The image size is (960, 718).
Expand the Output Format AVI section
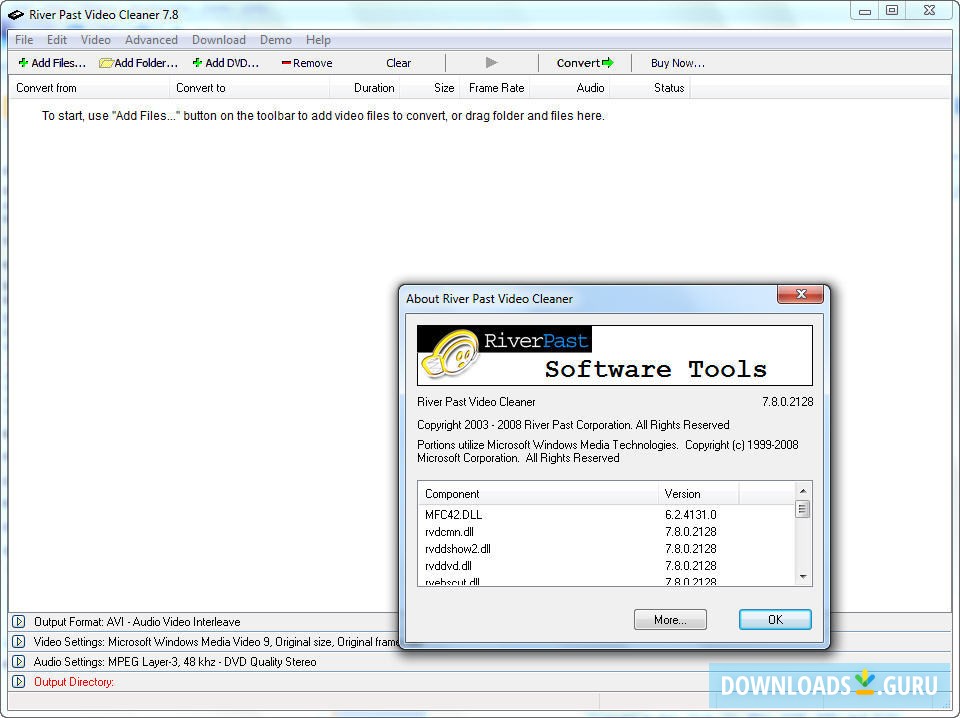pos(18,622)
